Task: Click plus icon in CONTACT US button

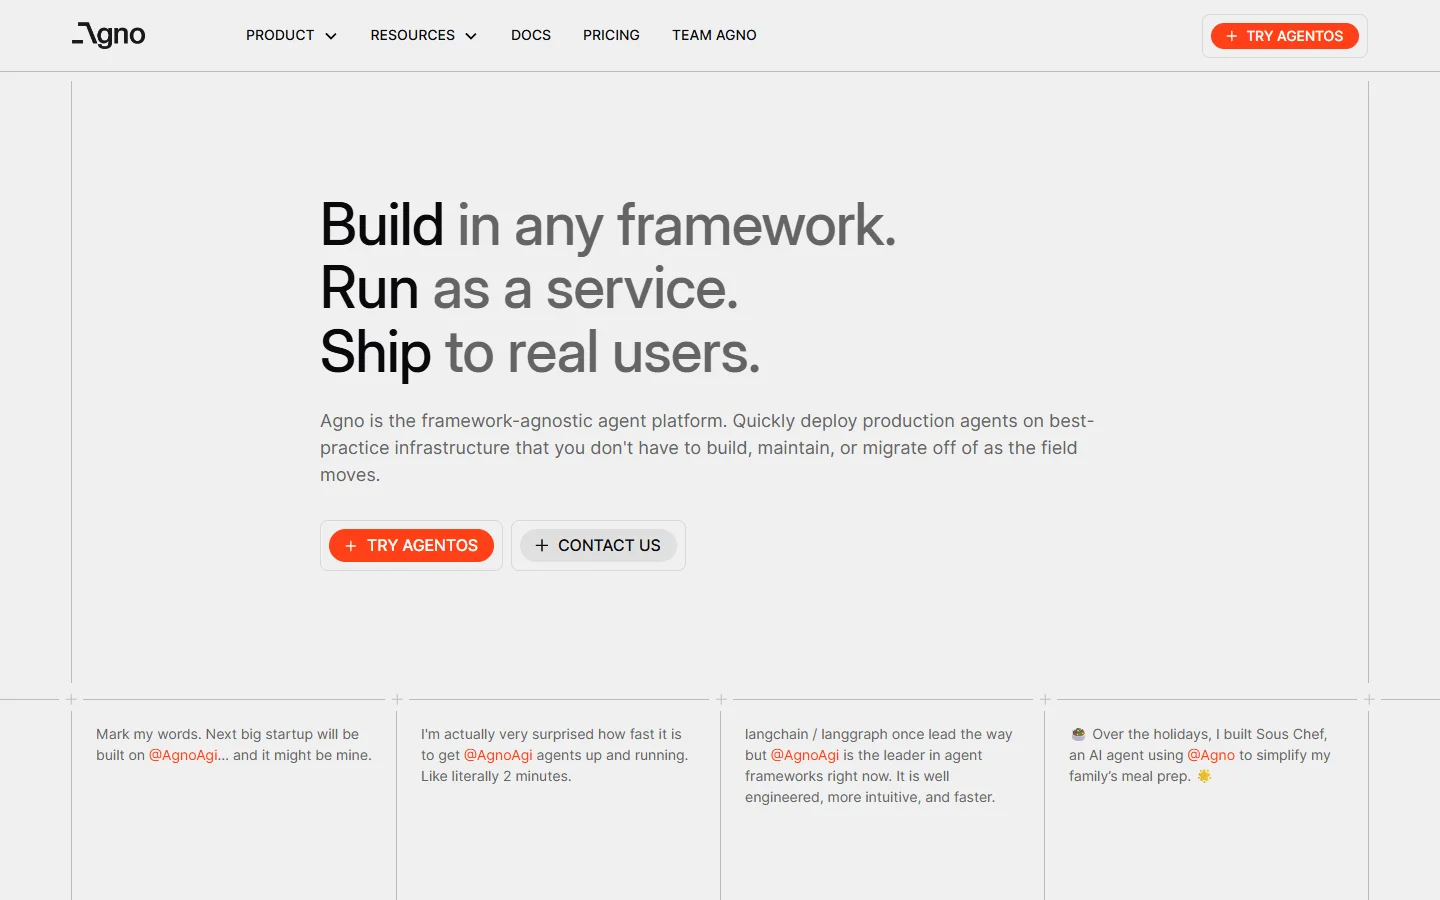Action: pos(542,545)
